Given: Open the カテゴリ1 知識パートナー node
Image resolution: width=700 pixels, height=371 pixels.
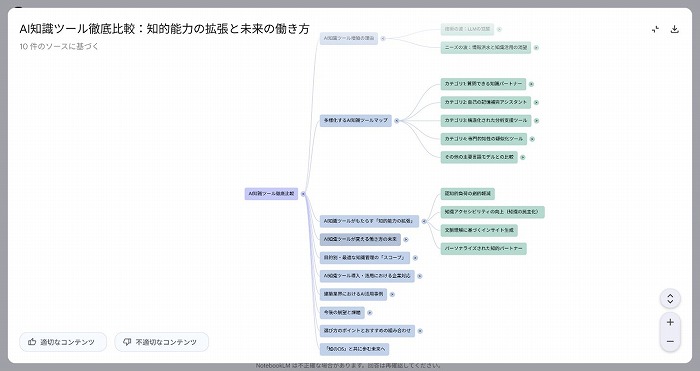Looking at the screenshot, I should [483, 84].
